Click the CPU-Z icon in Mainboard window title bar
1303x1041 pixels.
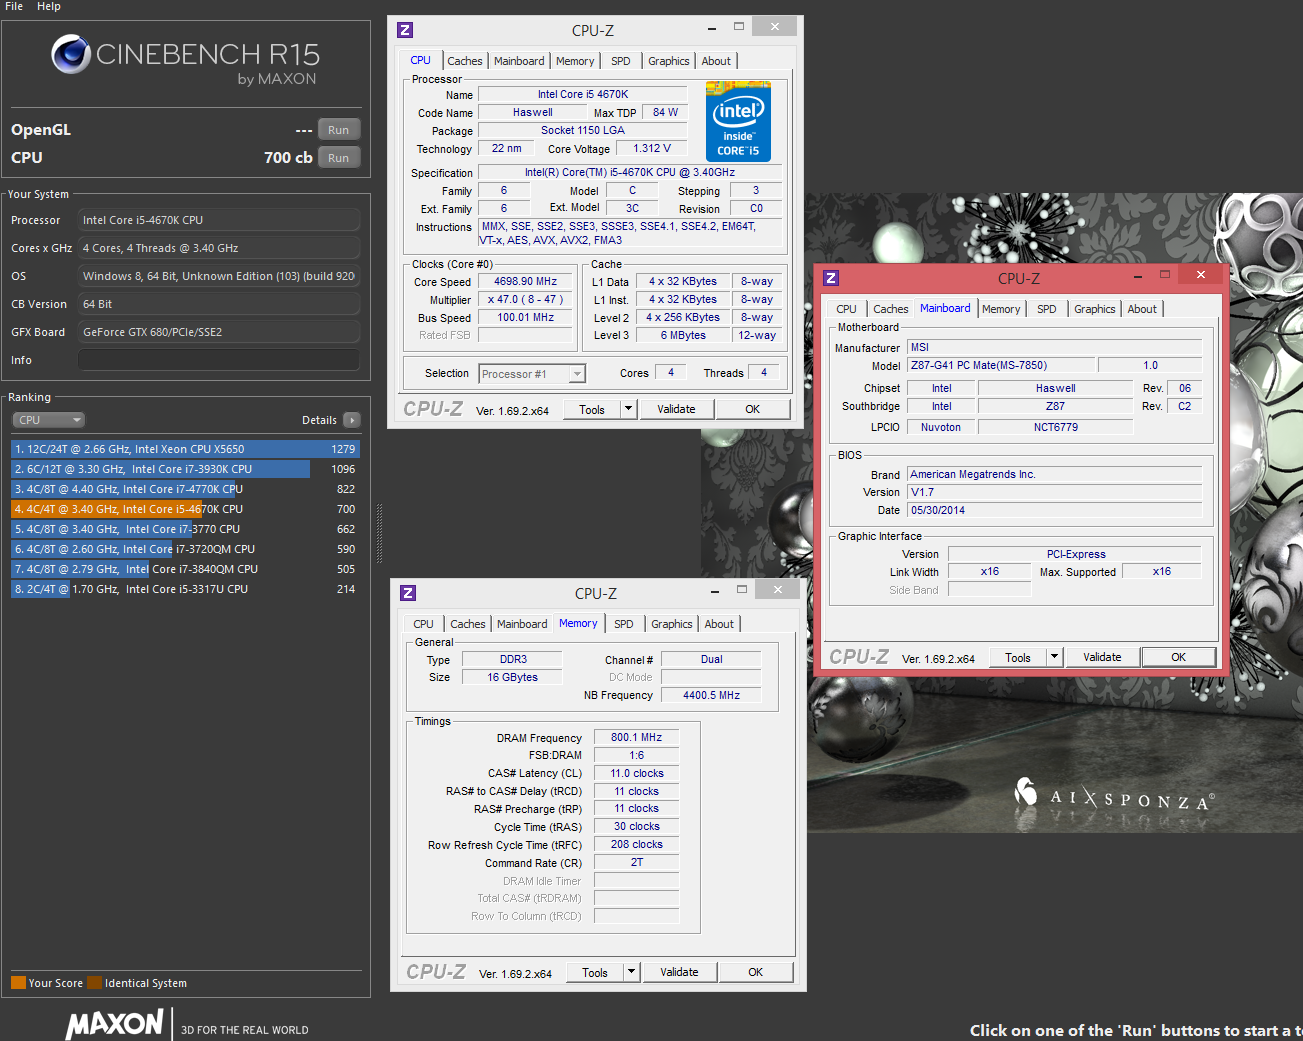pos(831,278)
